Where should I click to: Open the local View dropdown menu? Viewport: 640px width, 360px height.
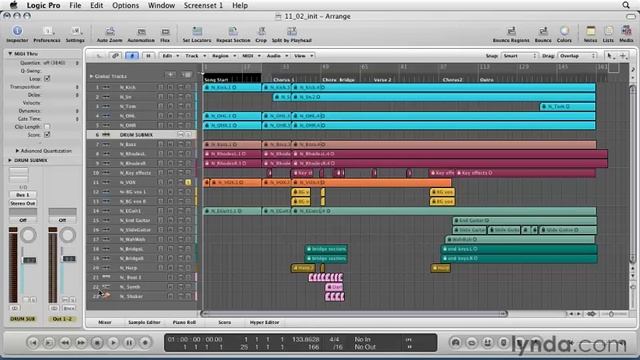[x=303, y=56]
